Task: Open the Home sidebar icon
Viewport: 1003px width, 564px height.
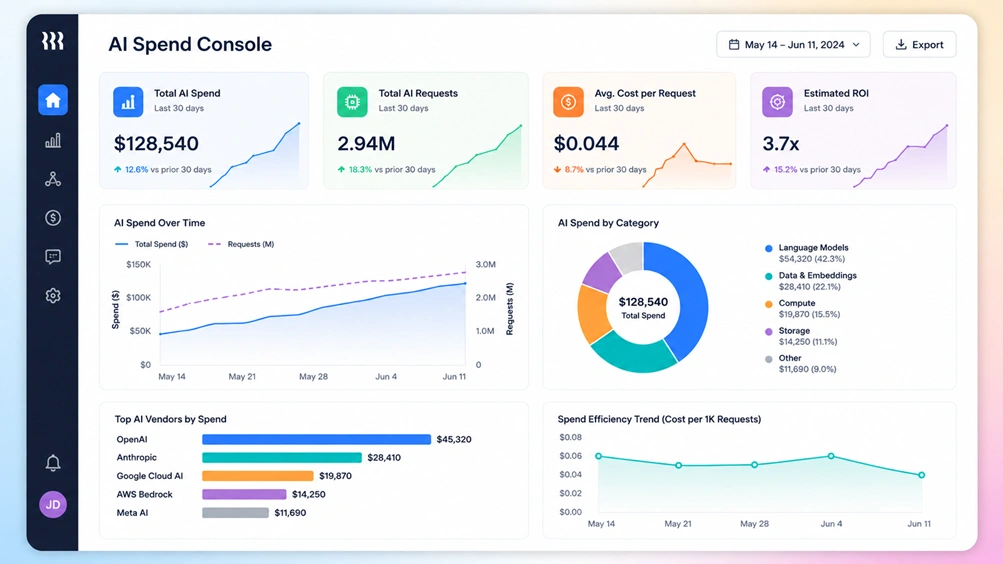Action: click(x=53, y=100)
